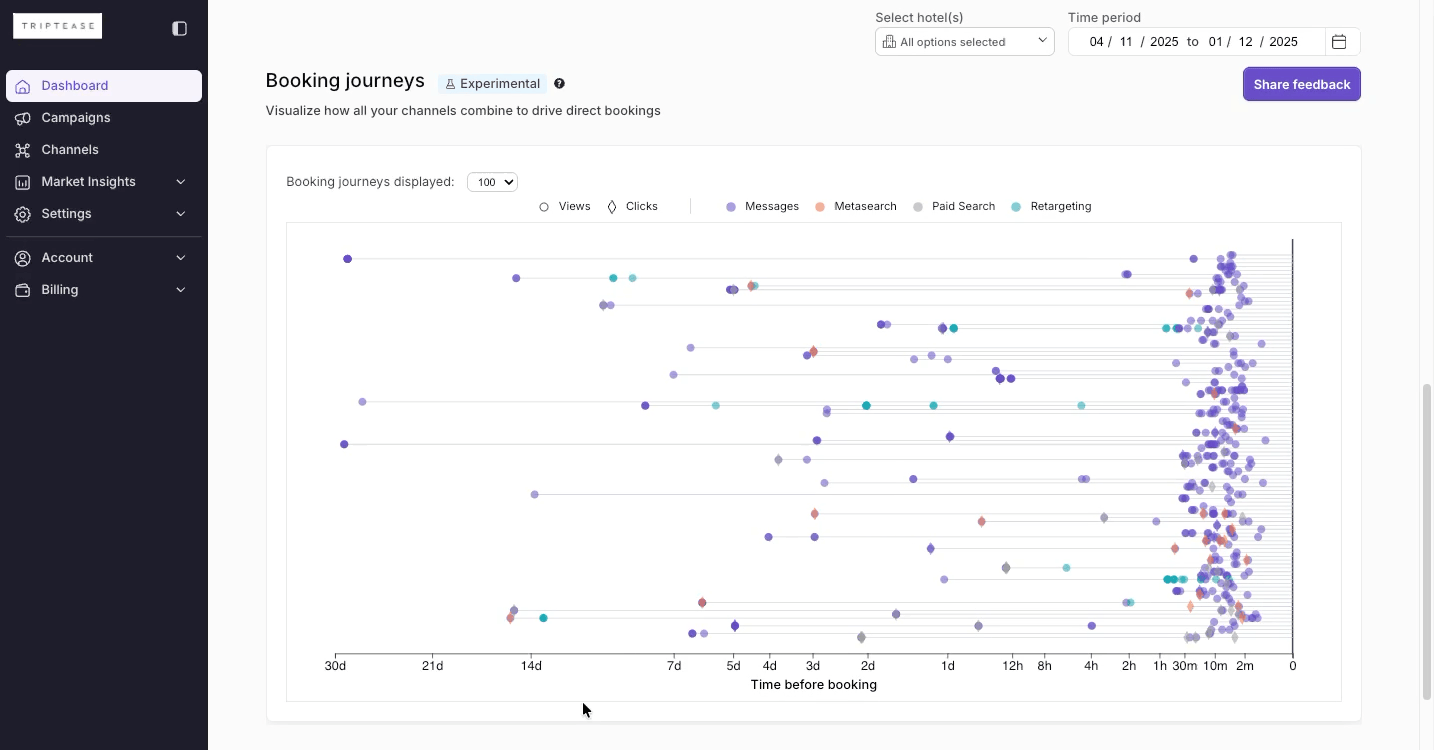This screenshot has height=750, width=1434.
Task: Click the Experimental help question mark
Action: [x=559, y=83]
